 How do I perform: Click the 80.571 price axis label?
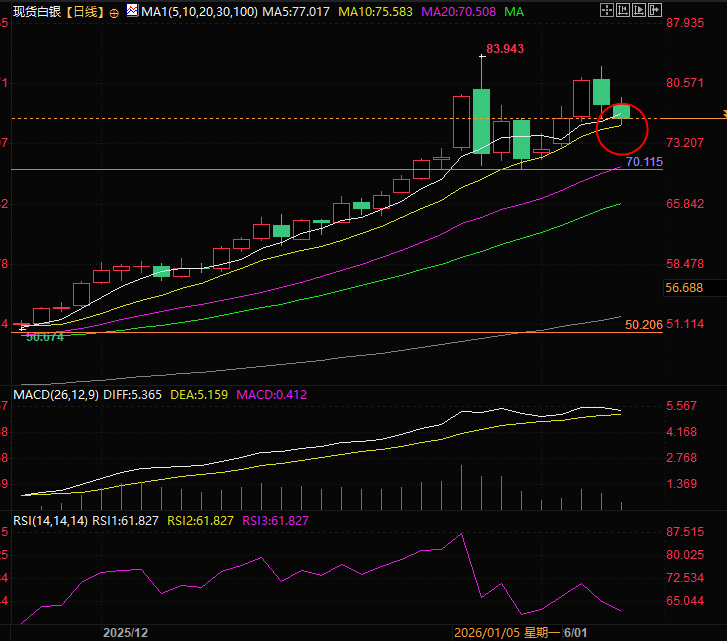[685, 83]
